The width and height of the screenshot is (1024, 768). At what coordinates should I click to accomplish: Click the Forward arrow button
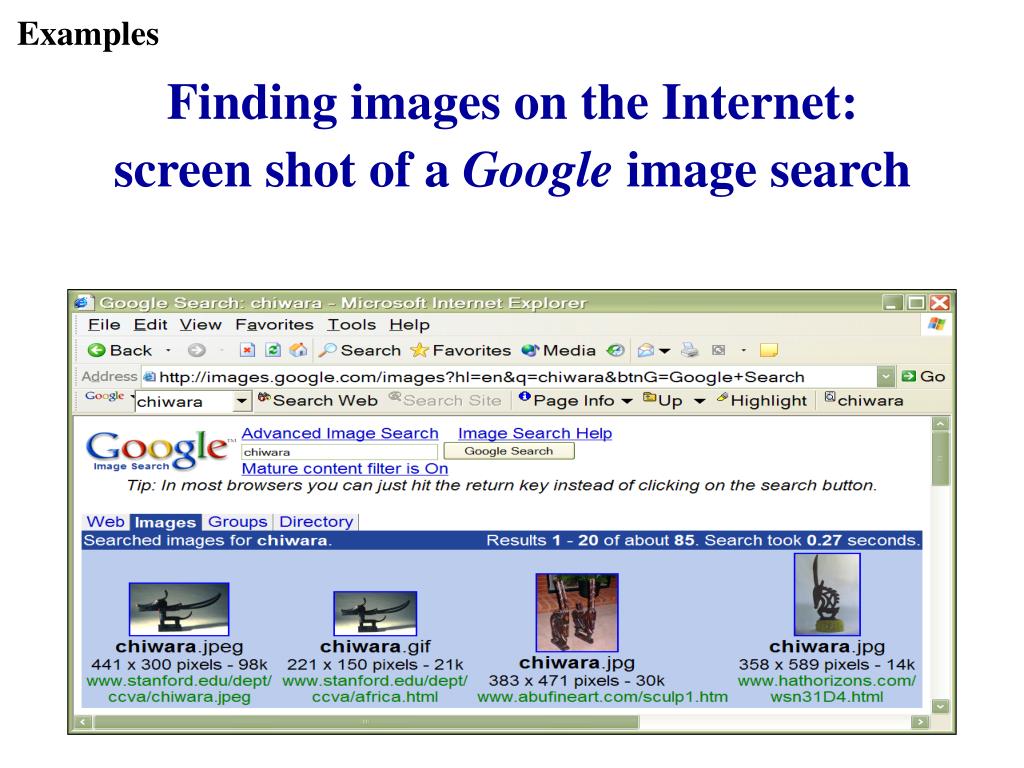point(197,351)
